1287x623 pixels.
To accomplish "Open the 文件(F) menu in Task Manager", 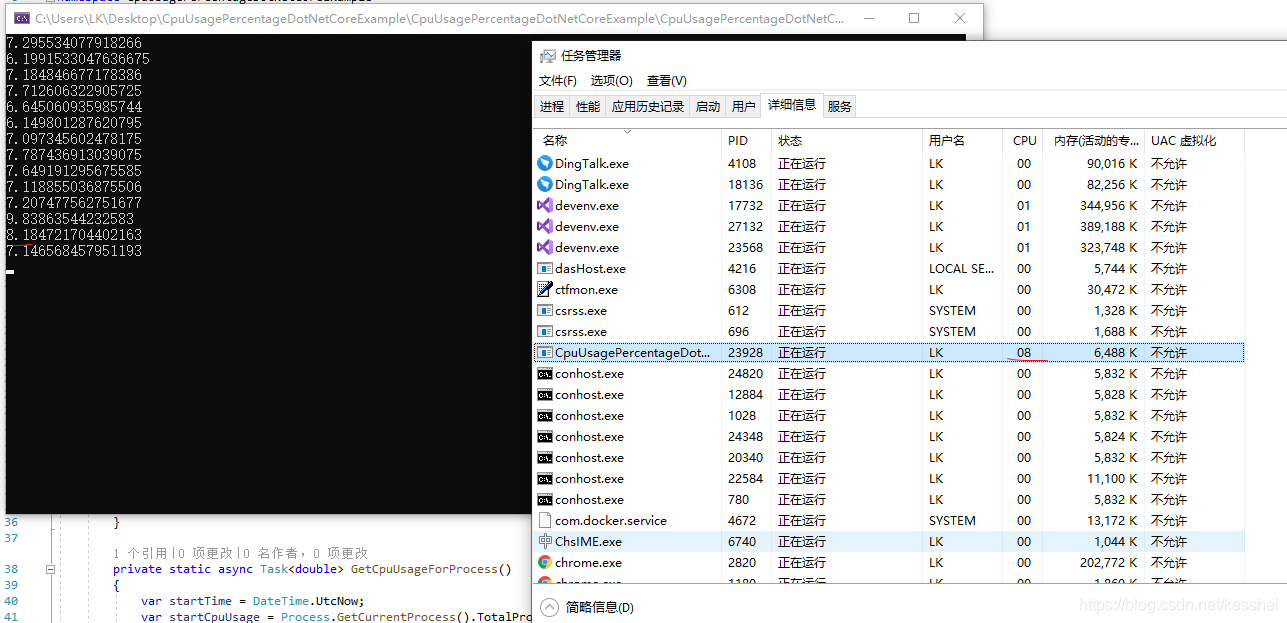I will click(558, 81).
